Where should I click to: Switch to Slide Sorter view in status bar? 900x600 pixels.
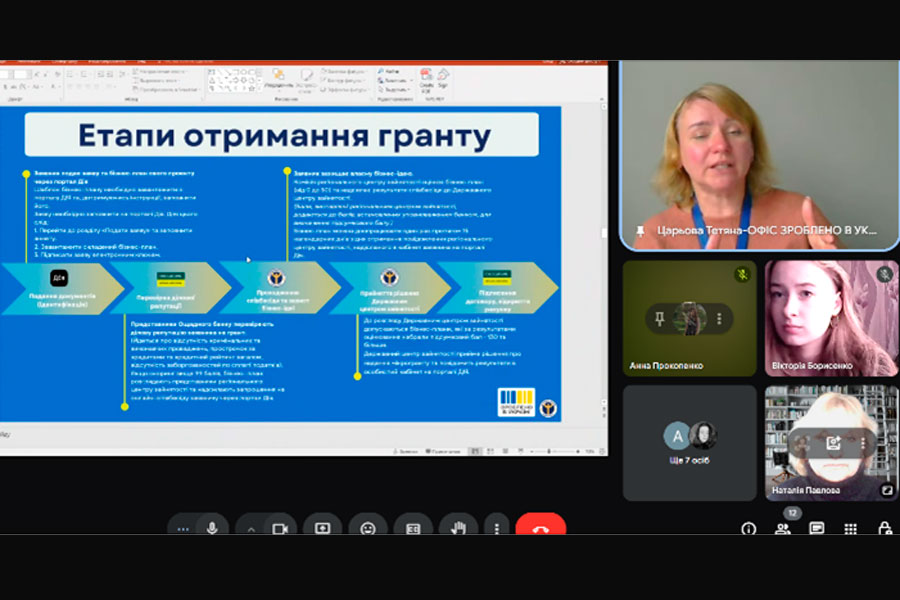click(490, 452)
